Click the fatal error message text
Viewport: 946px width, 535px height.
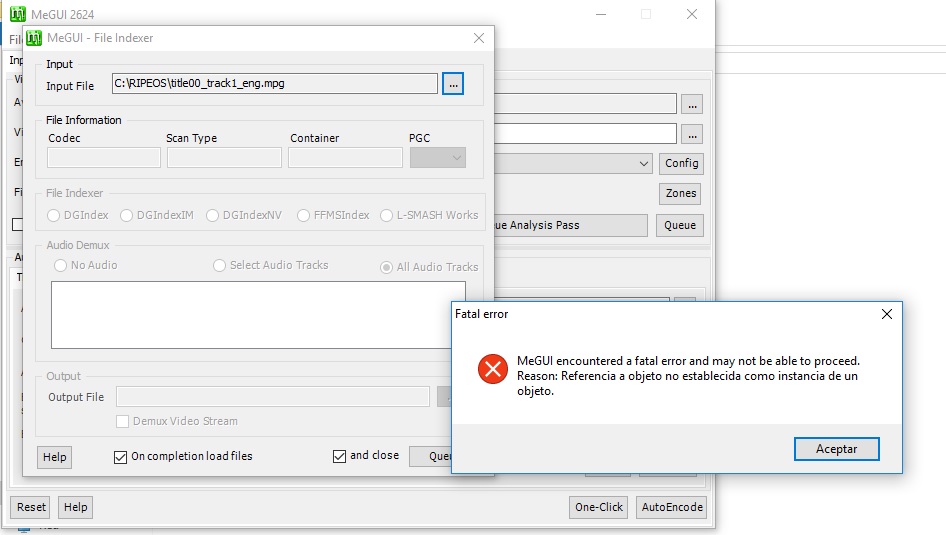pos(688,376)
